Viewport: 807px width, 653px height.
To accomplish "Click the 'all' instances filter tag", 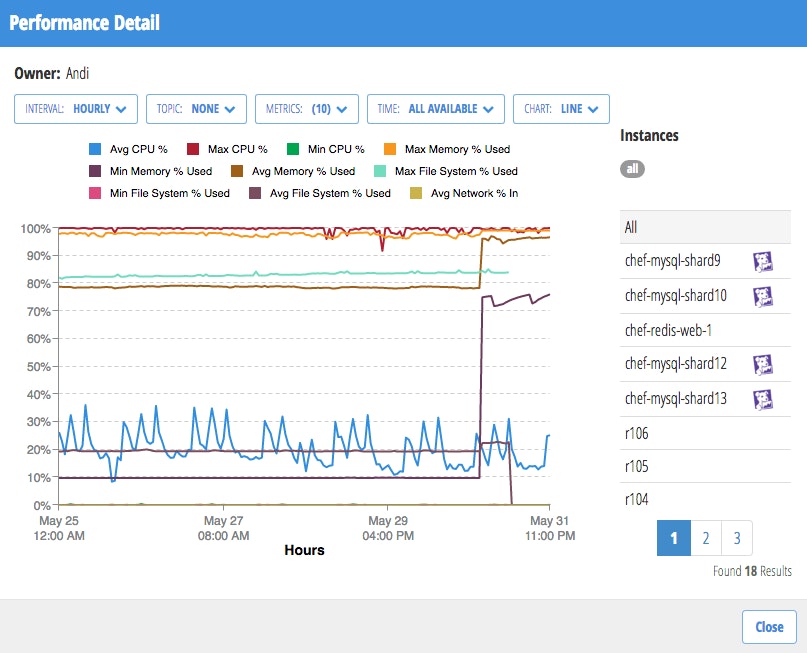I will tap(632, 169).
